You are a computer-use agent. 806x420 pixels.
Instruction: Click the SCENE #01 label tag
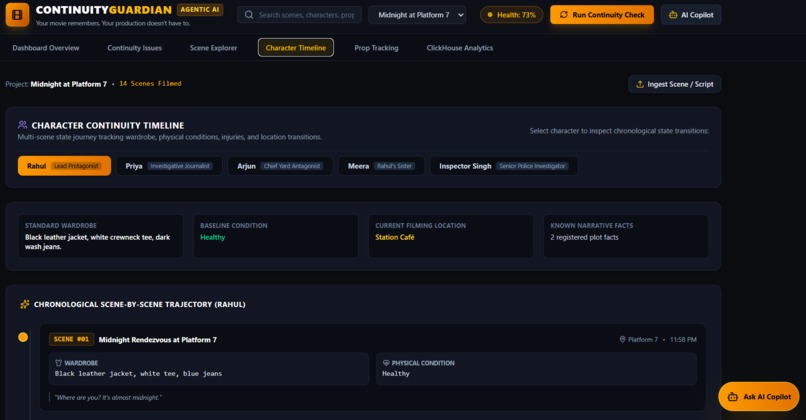click(71, 339)
